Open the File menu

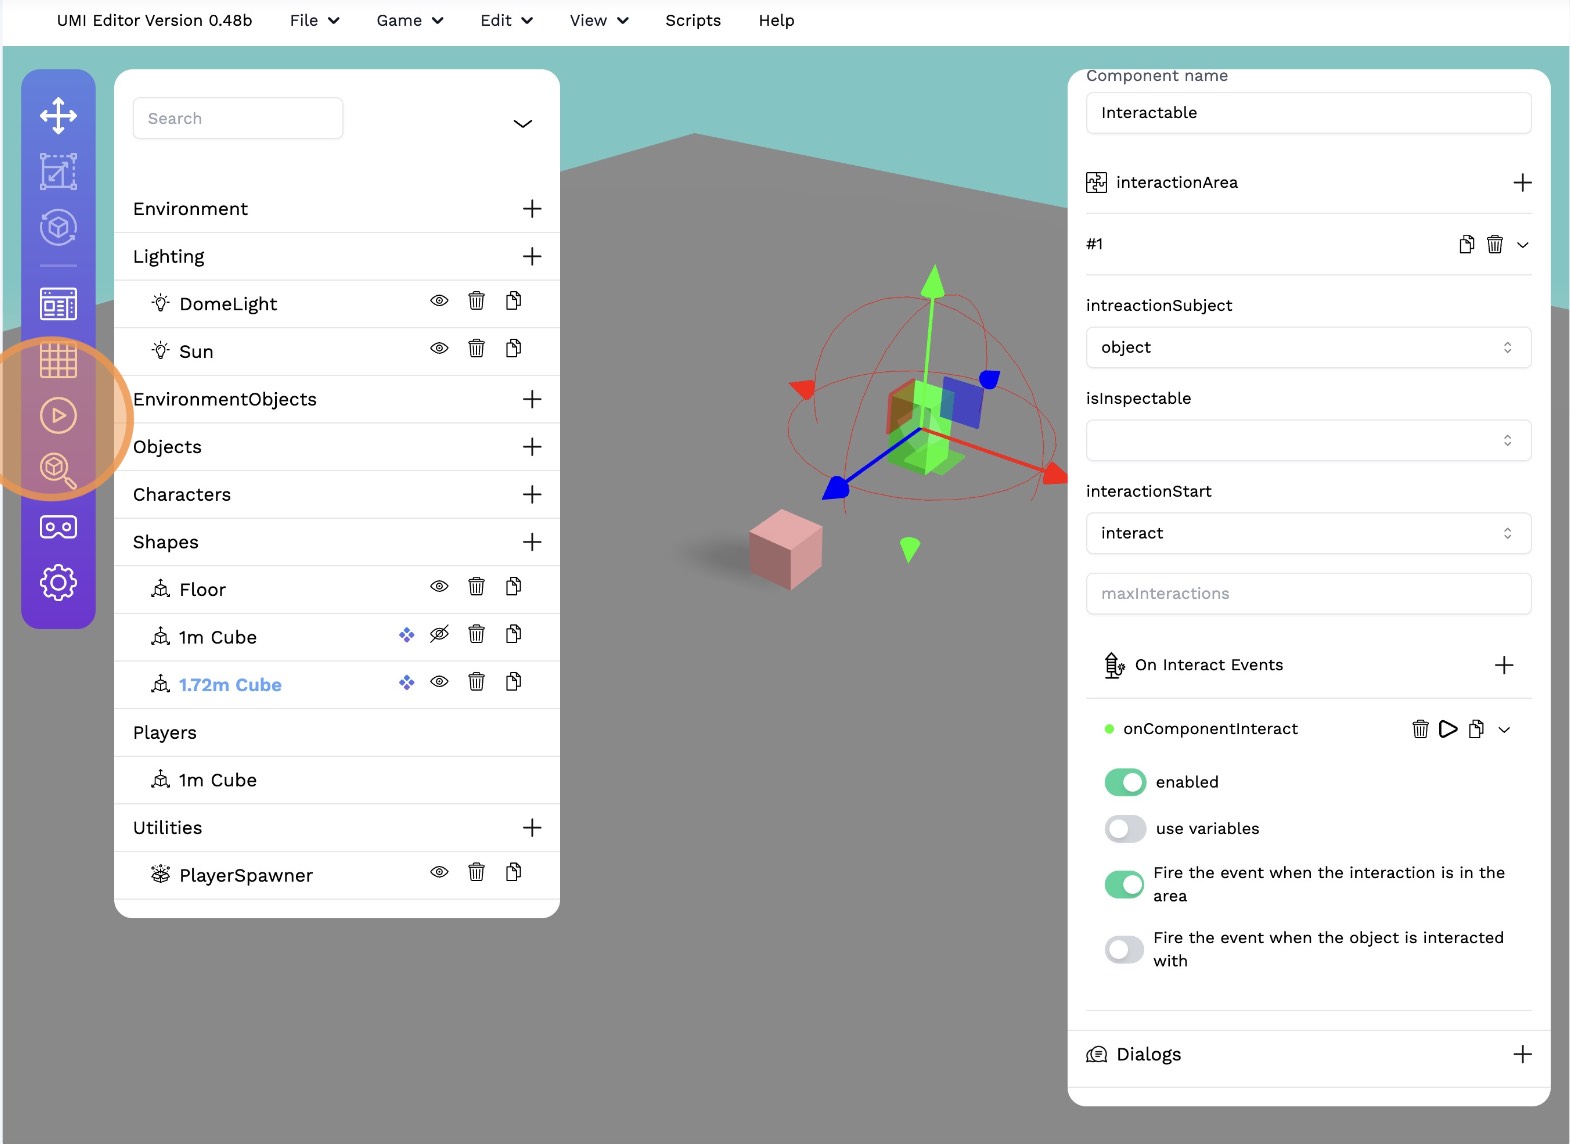(314, 21)
